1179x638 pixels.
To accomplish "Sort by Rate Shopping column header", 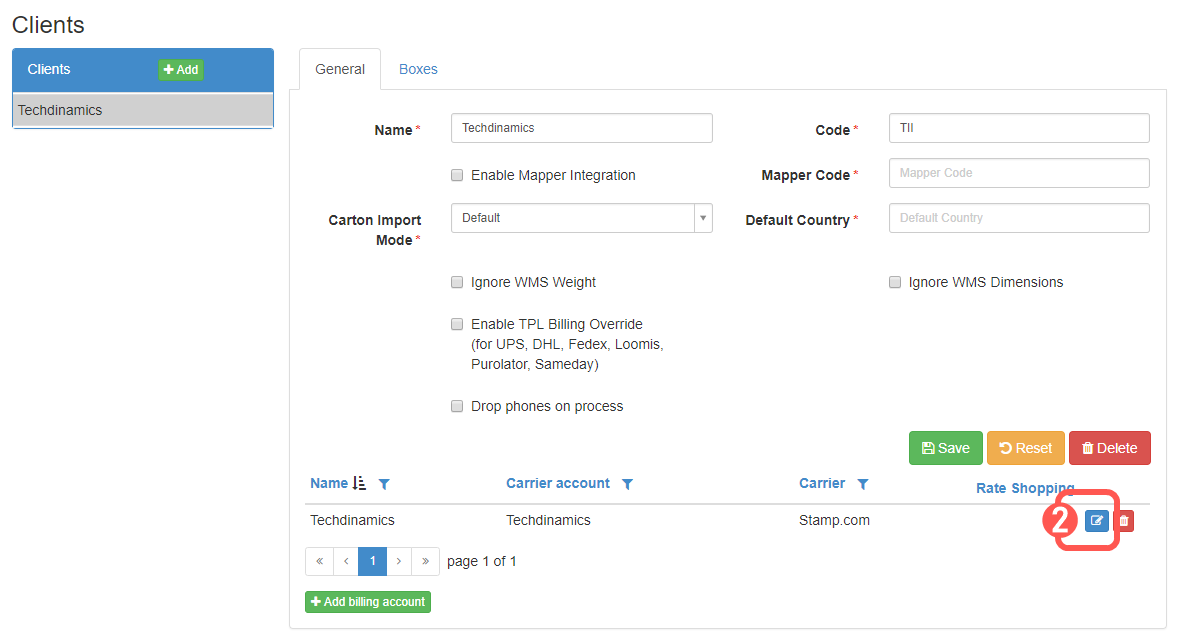I will pos(1025,488).
